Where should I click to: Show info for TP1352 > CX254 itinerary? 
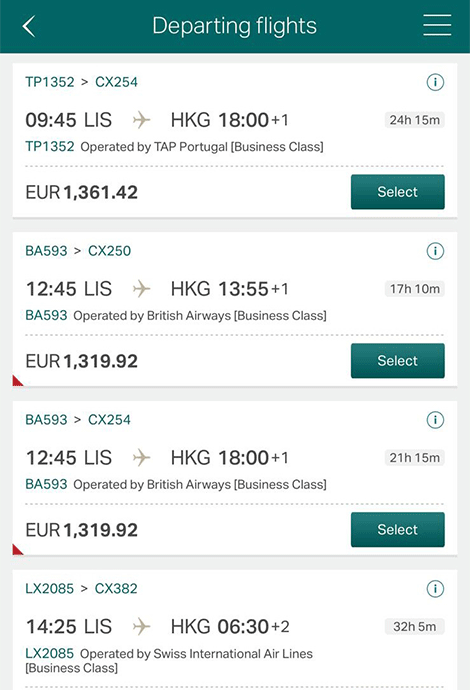coord(435,82)
